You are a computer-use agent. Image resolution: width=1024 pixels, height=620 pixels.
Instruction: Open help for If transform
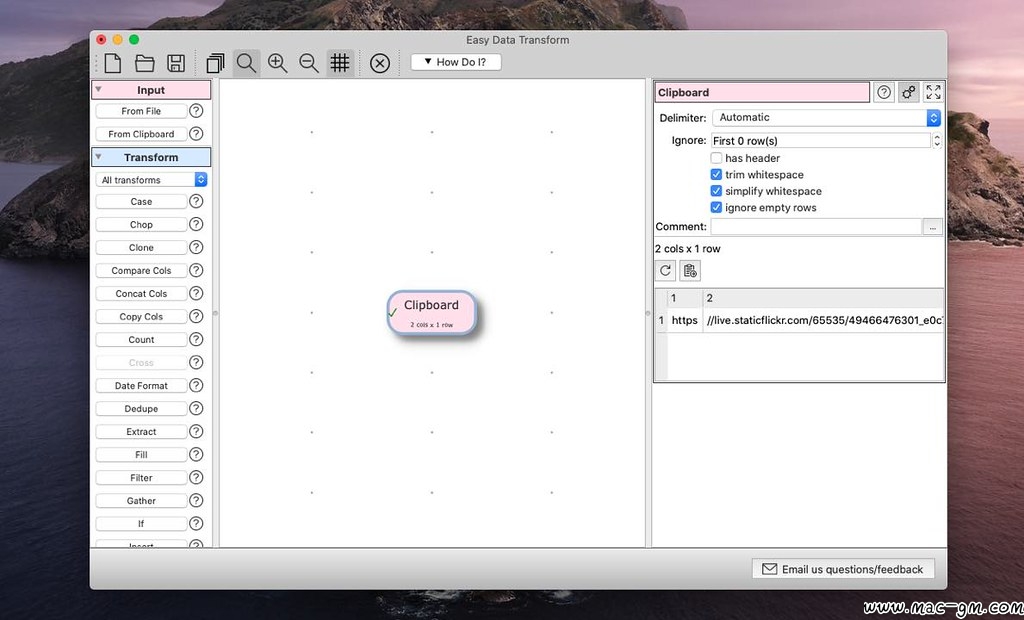click(x=196, y=523)
